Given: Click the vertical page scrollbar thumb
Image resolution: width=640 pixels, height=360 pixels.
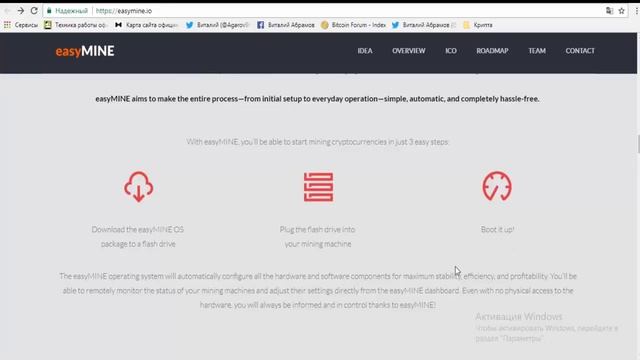Looking at the screenshot, I should [638, 144].
